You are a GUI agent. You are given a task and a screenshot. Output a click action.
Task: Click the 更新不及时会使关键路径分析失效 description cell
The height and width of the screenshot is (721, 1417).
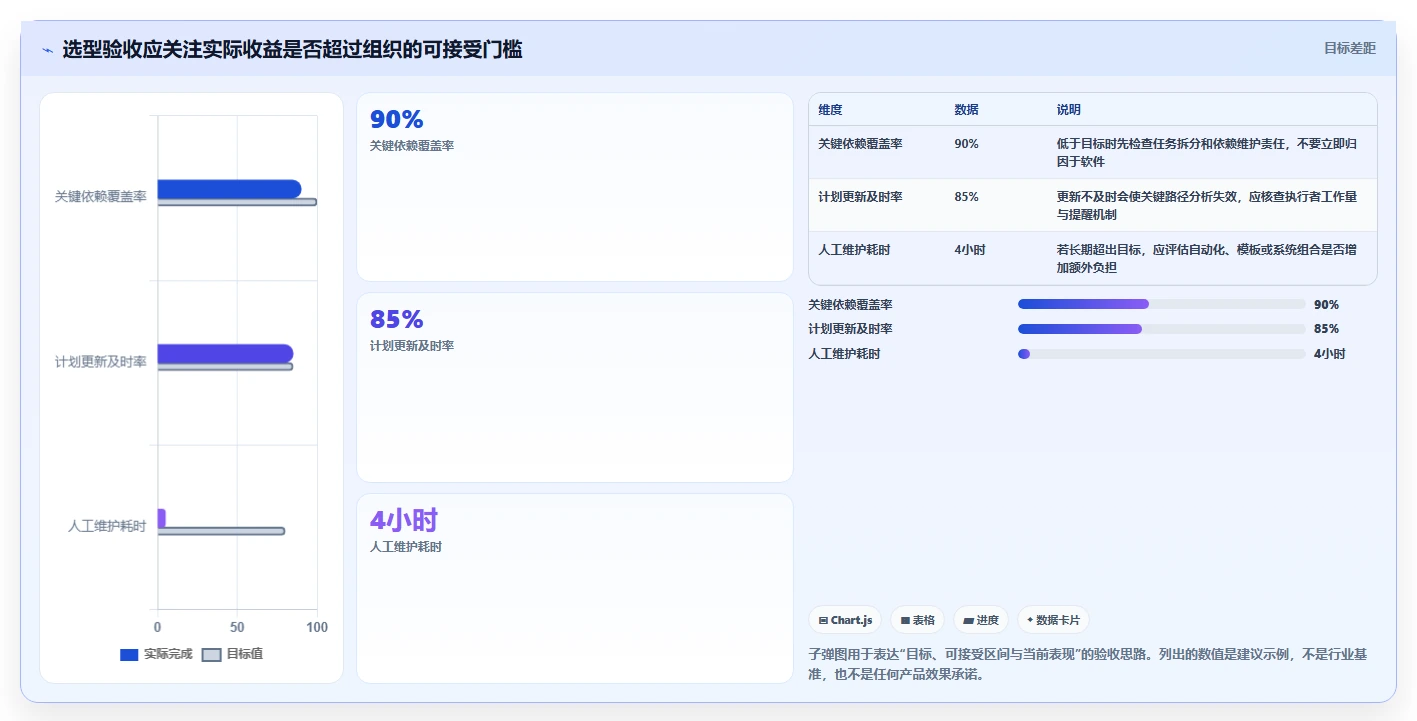(x=1207, y=205)
